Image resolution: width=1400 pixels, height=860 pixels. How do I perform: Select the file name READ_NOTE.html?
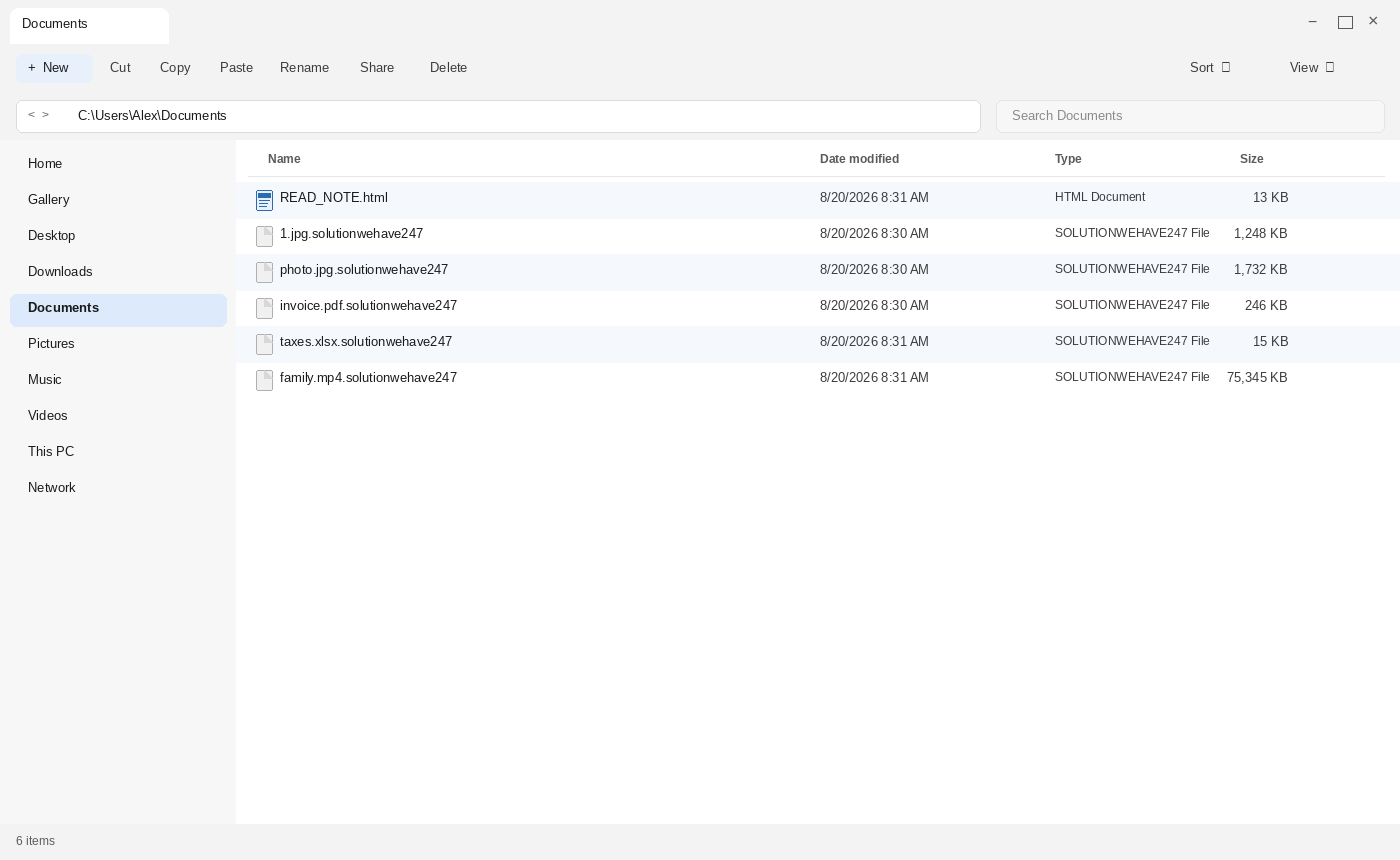[x=334, y=198]
